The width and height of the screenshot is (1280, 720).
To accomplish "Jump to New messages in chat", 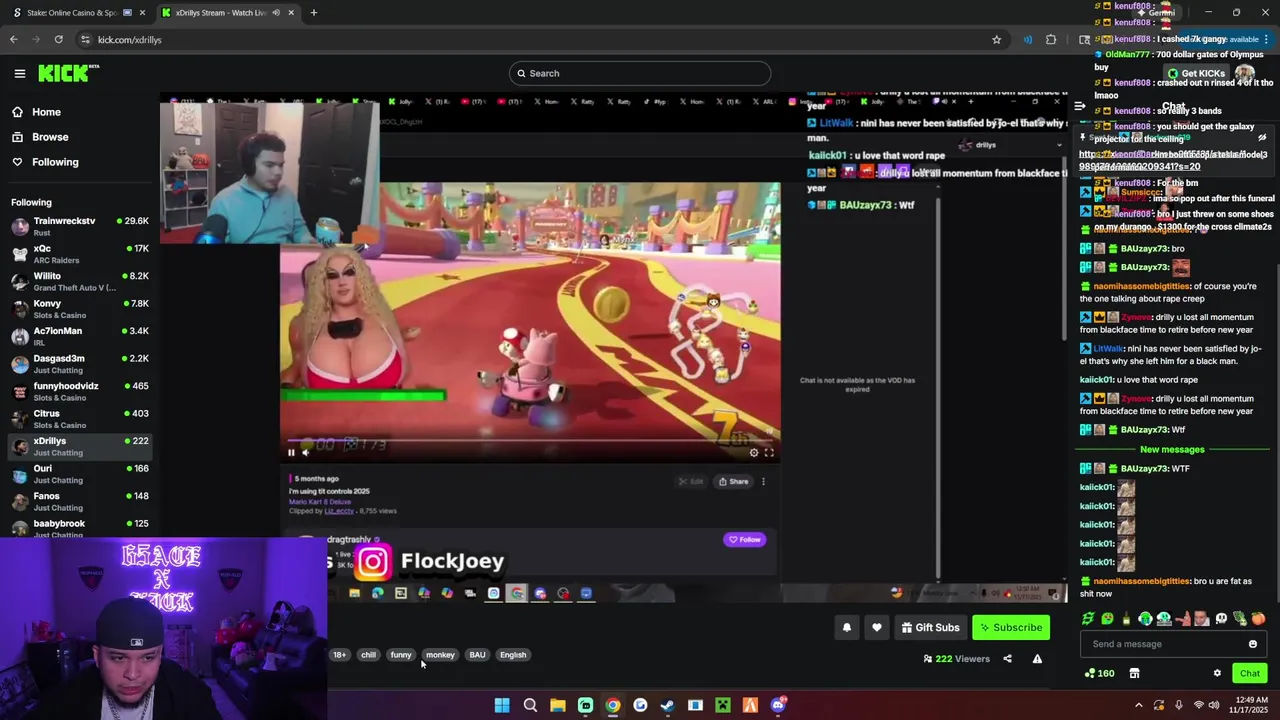I will pyautogui.click(x=1172, y=449).
